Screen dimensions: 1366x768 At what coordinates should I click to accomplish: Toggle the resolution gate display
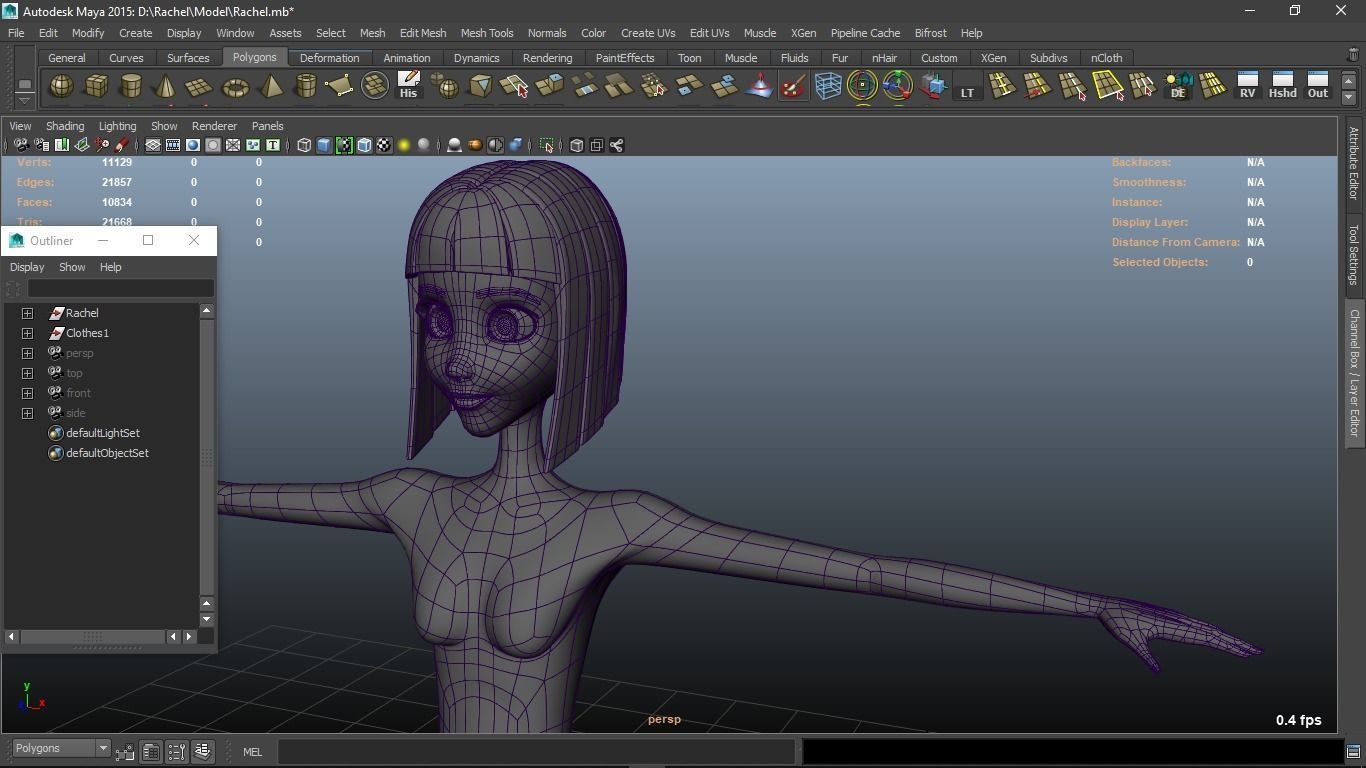193,146
